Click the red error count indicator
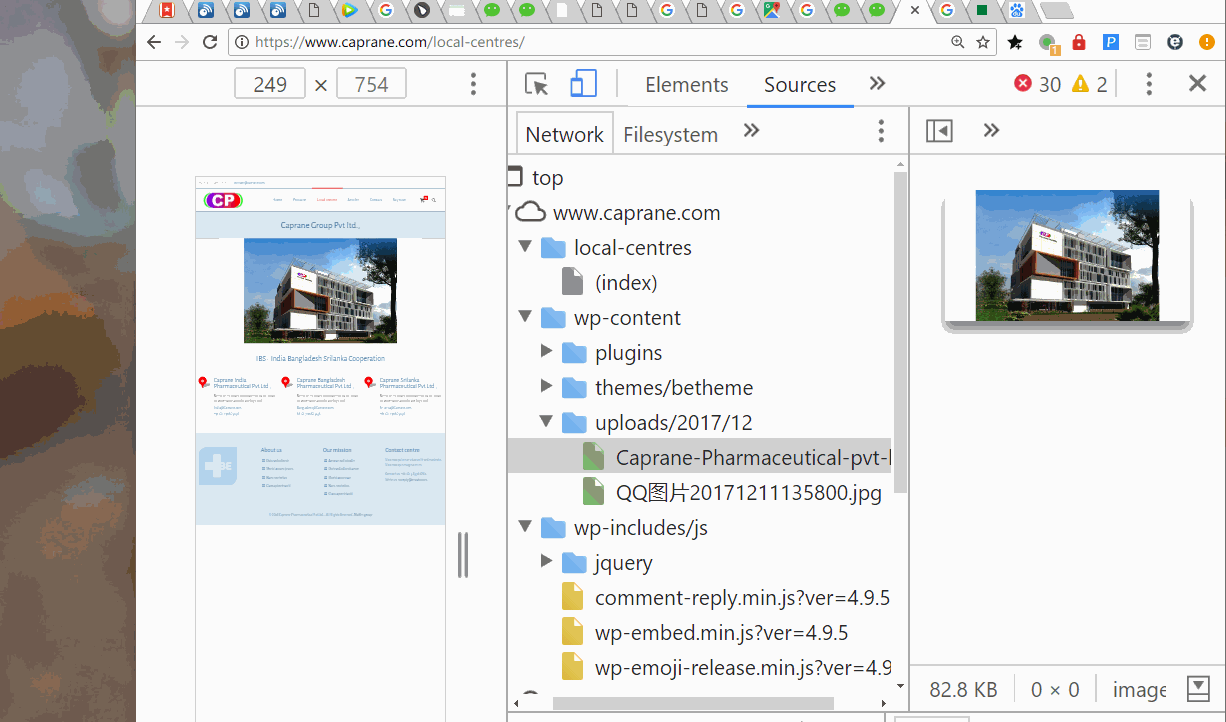Viewport: 1226px width, 722px height. [x=1037, y=84]
